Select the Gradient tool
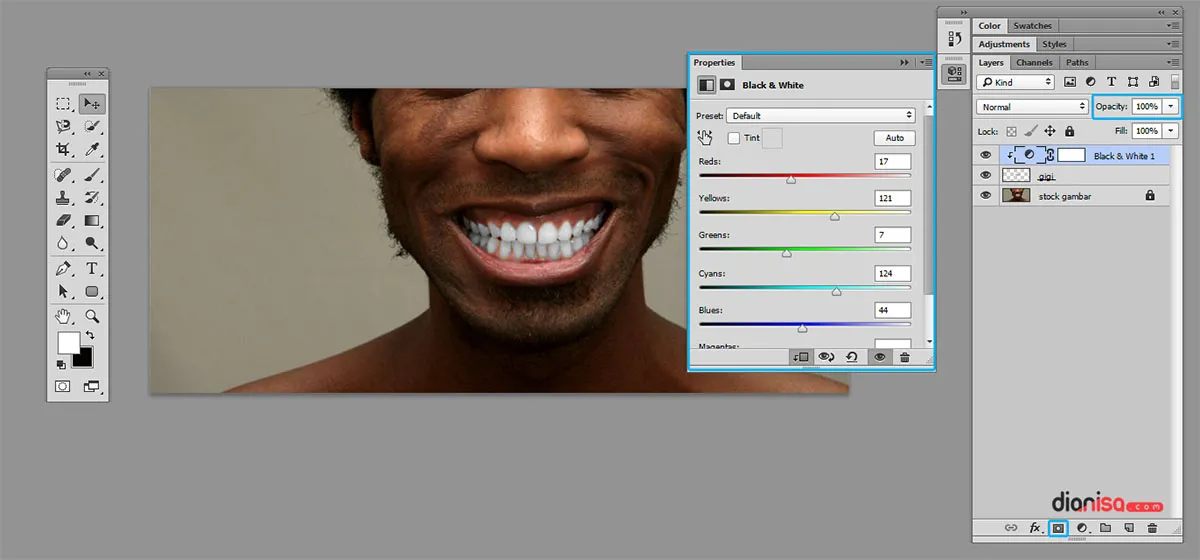Viewport: 1200px width, 560px height. tap(92, 220)
